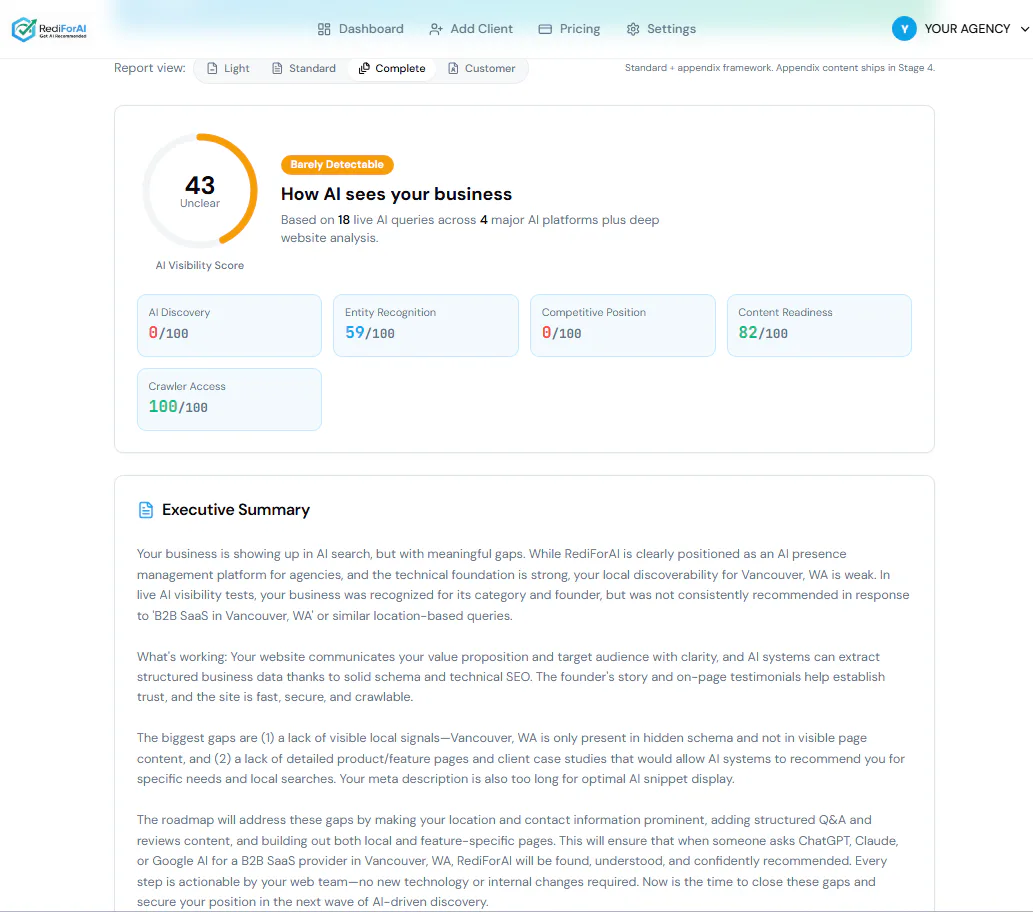Switch to the Light report view
The image size is (1033, 912).
pyautogui.click(x=228, y=69)
